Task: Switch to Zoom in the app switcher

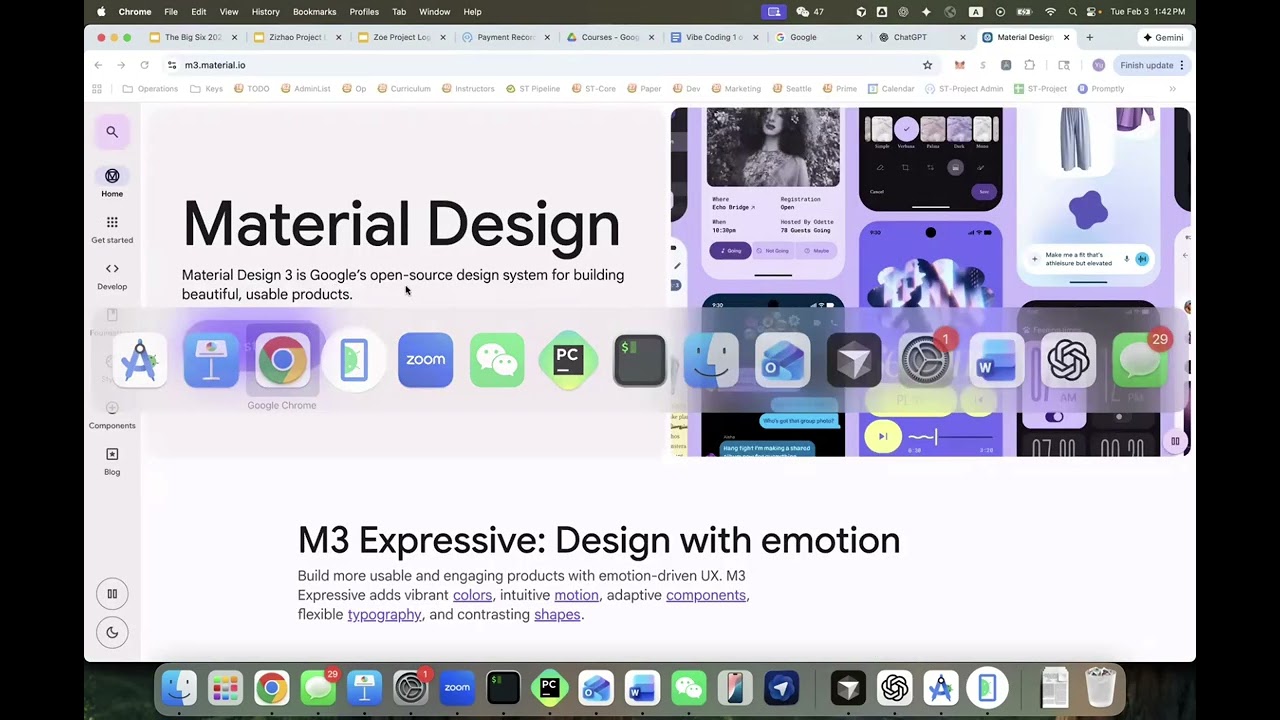Action: tap(425, 360)
